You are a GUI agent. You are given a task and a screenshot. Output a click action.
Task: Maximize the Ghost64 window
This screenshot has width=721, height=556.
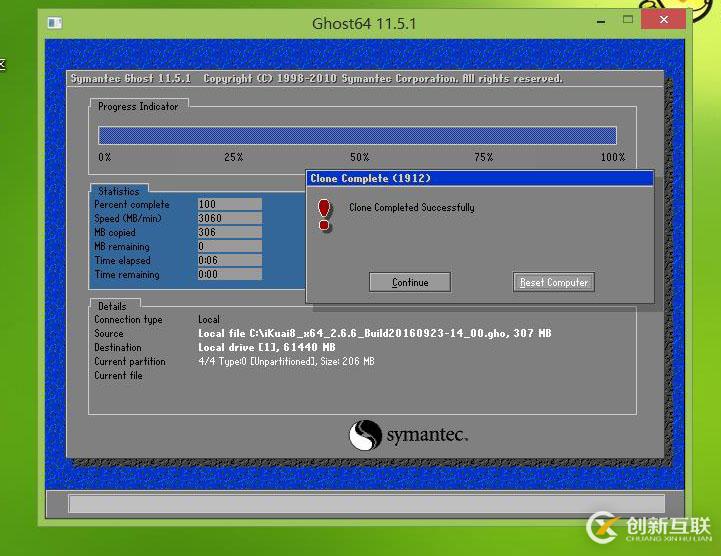click(628, 19)
